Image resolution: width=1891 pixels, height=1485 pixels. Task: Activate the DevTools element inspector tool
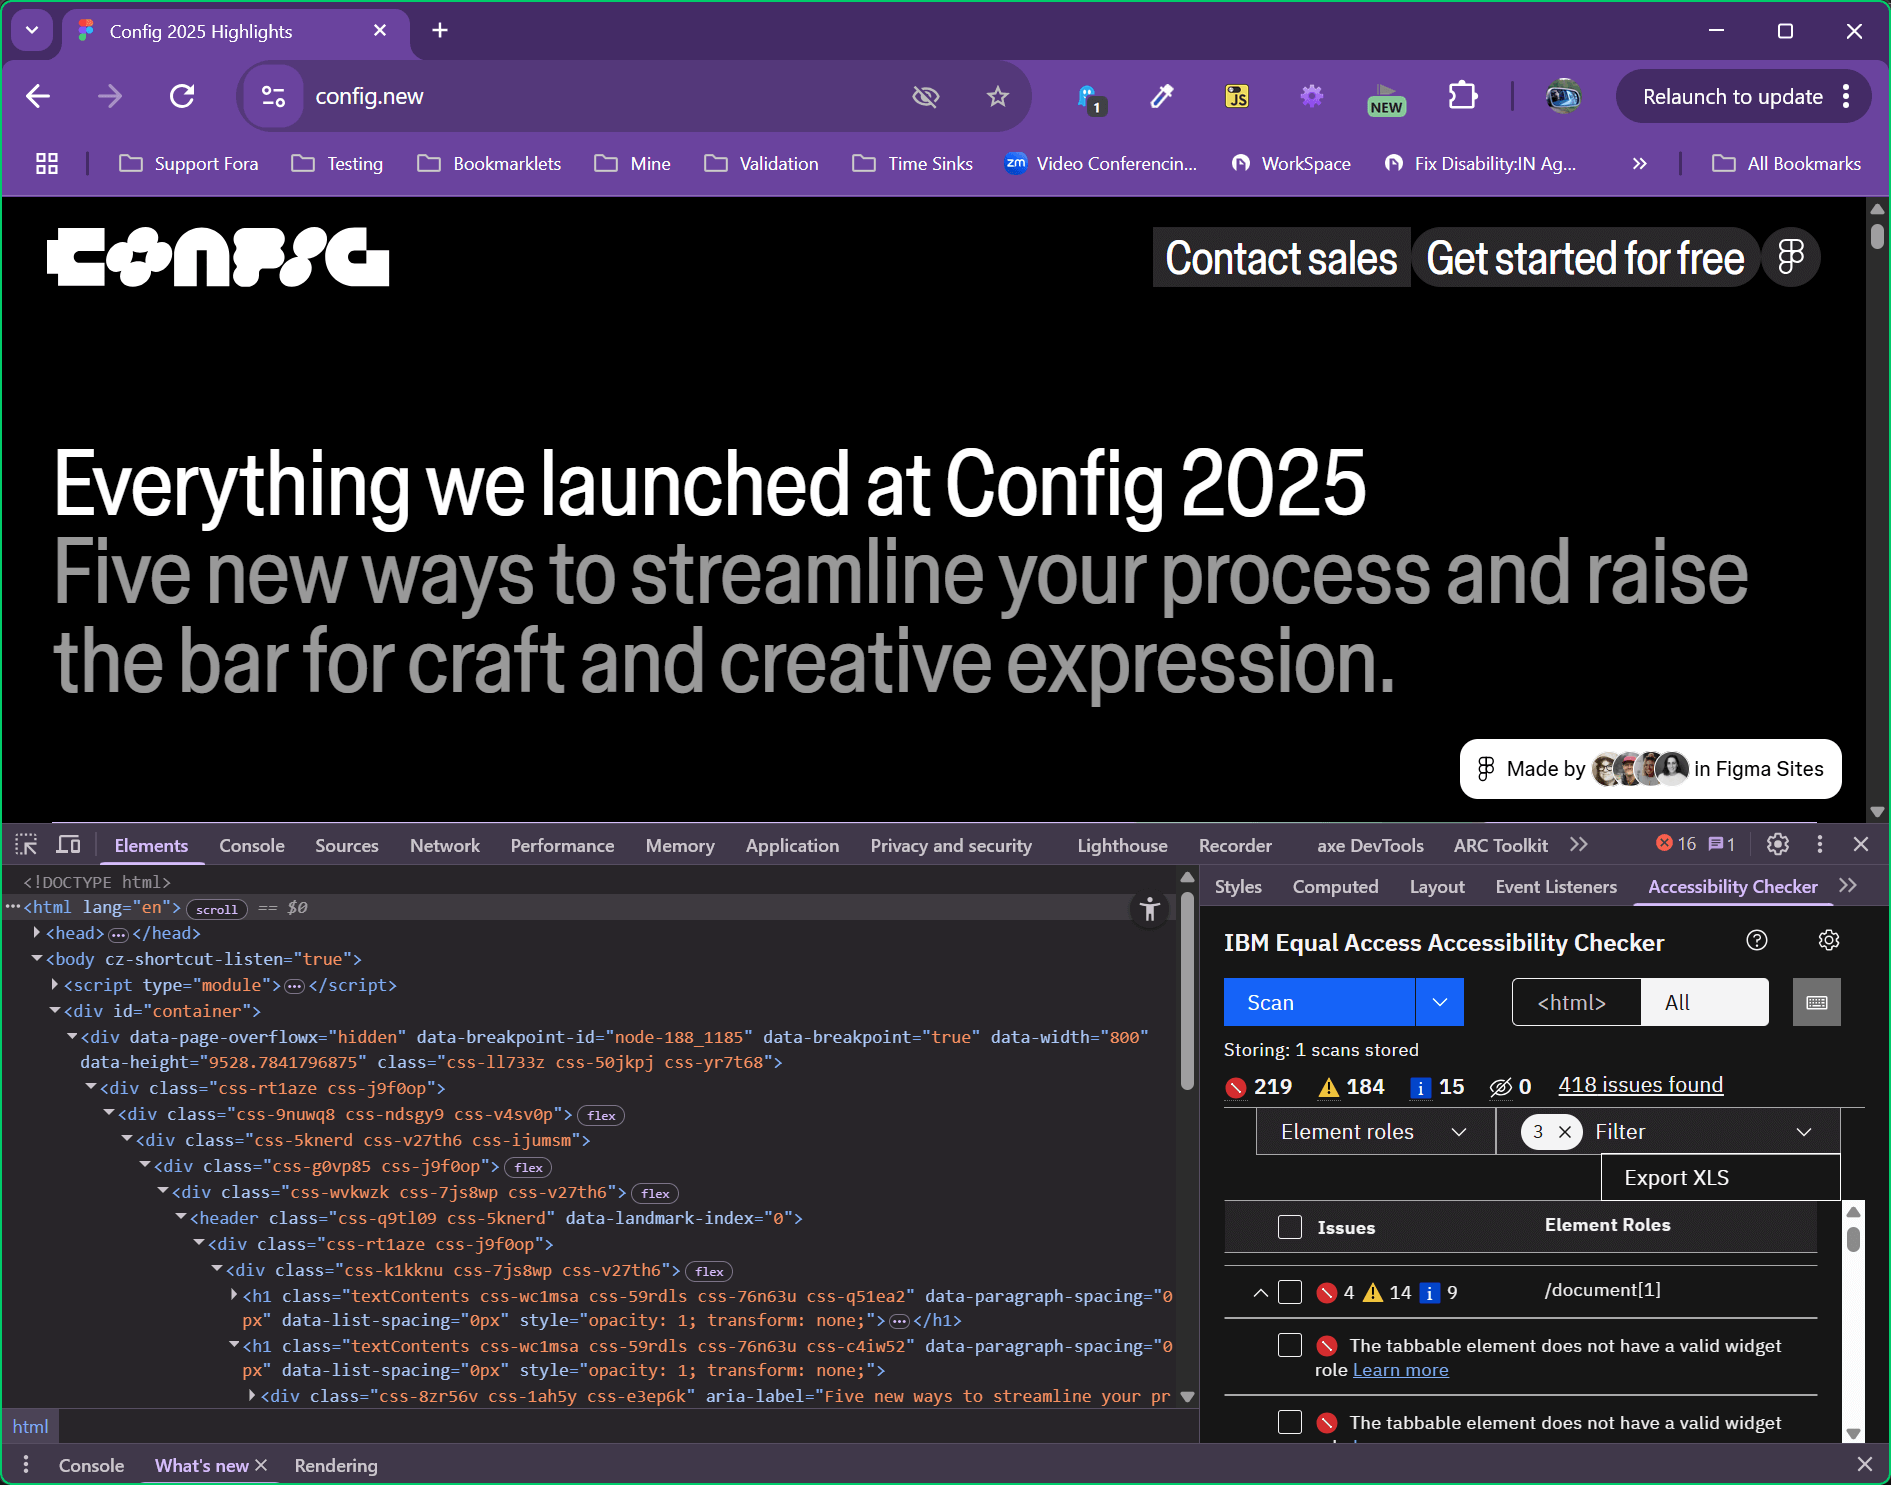(x=27, y=845)
